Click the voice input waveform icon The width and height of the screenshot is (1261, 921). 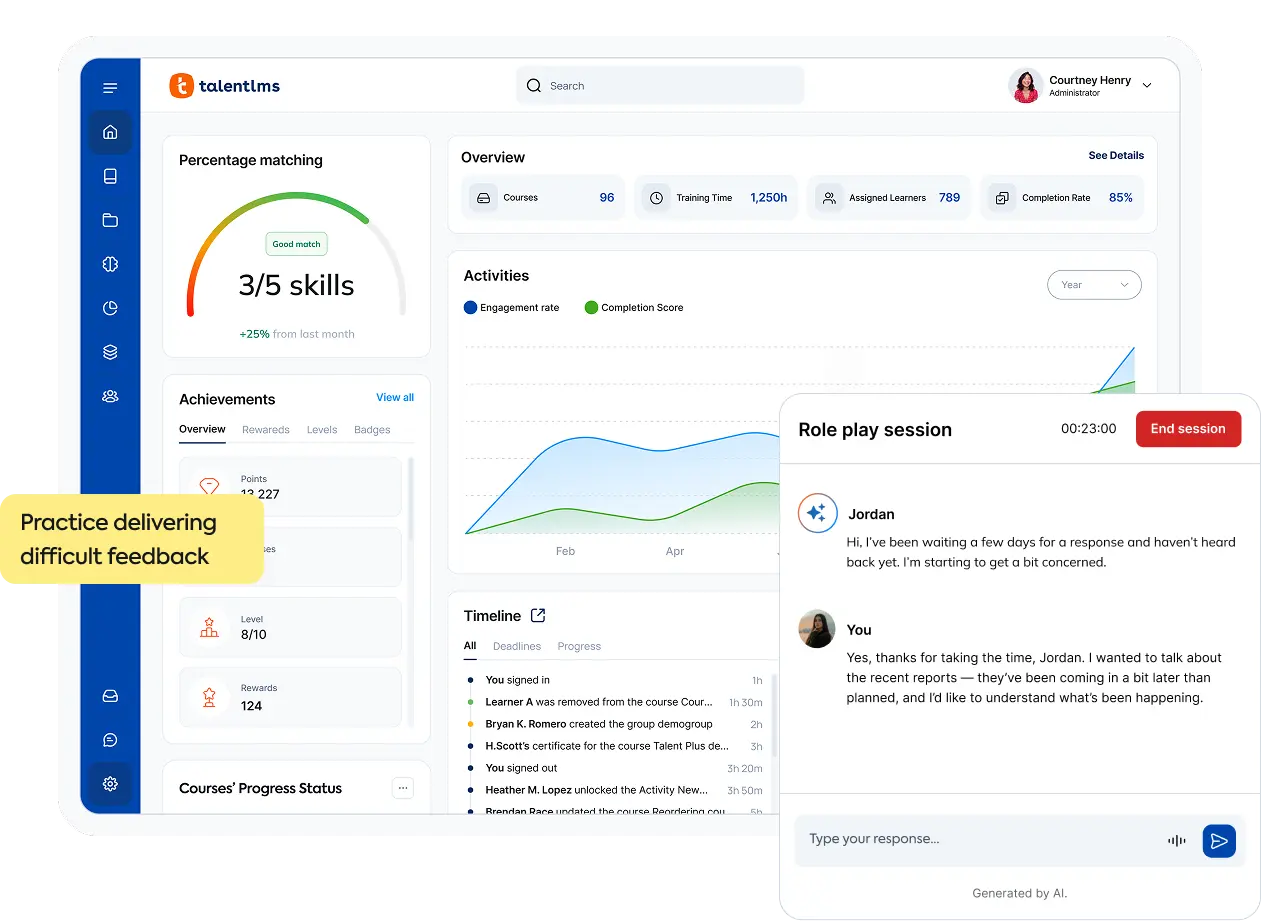(1177, 841)
